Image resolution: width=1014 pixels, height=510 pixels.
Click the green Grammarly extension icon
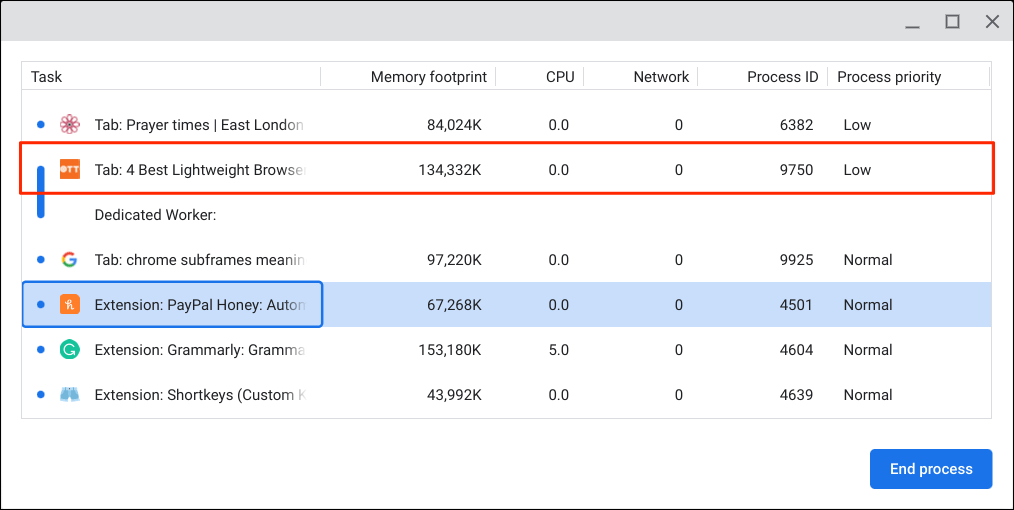[x=69, y=350]
